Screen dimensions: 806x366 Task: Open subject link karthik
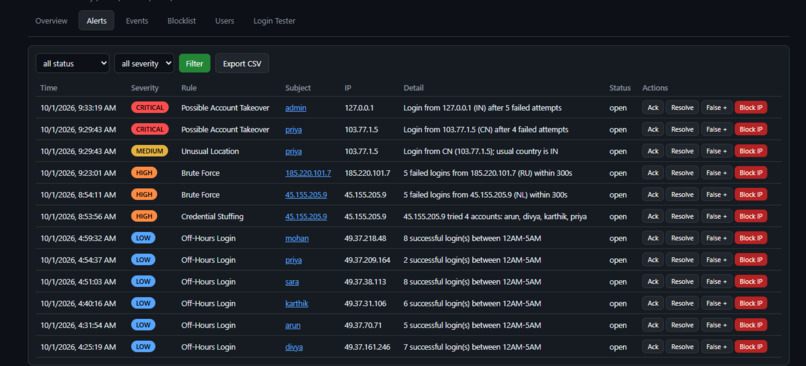(297, 304)
